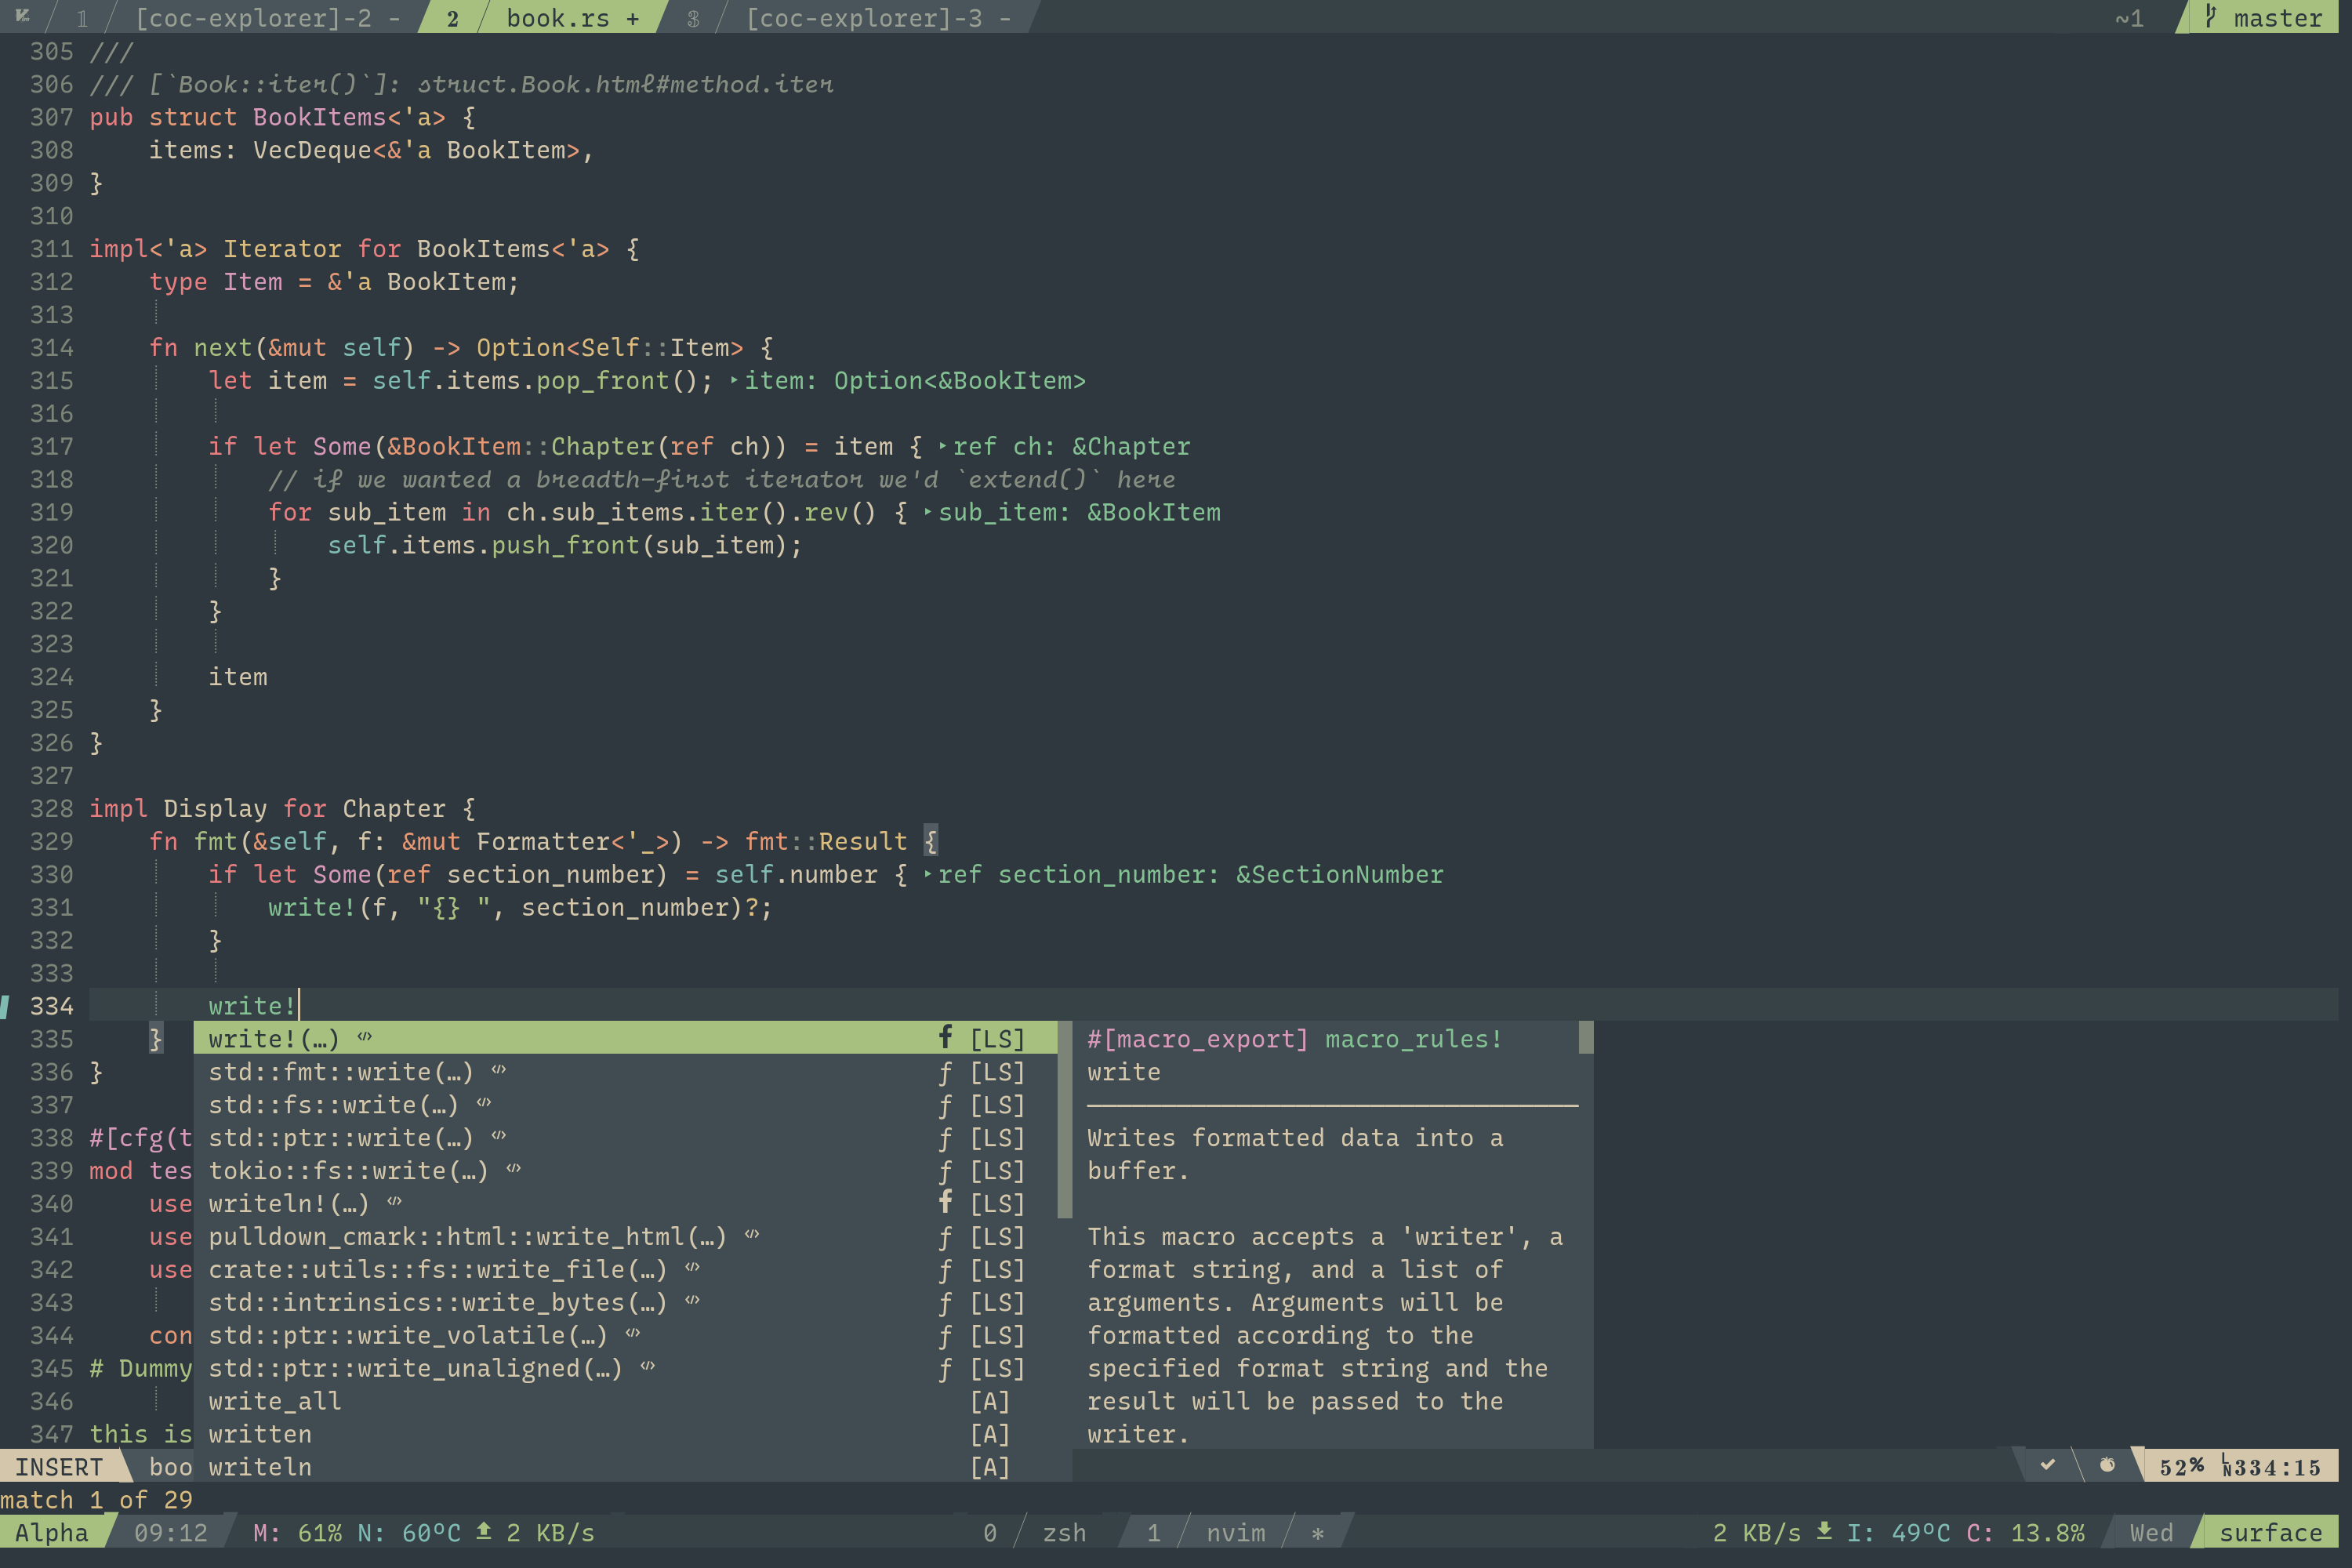This screenshot has height=1568, width=2352.
Task: Choose the tokio::fs::write(…) completion entry
Action: point(348,1170)
